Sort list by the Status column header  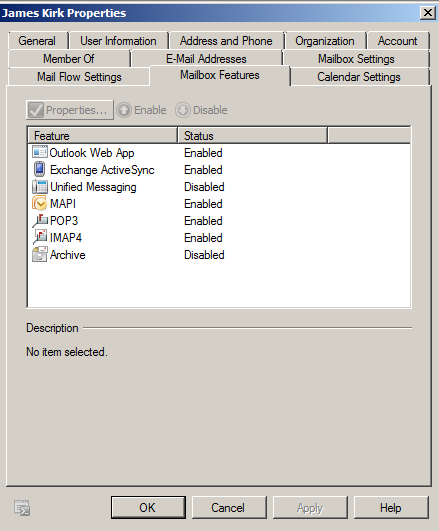(x=252, y=135)
